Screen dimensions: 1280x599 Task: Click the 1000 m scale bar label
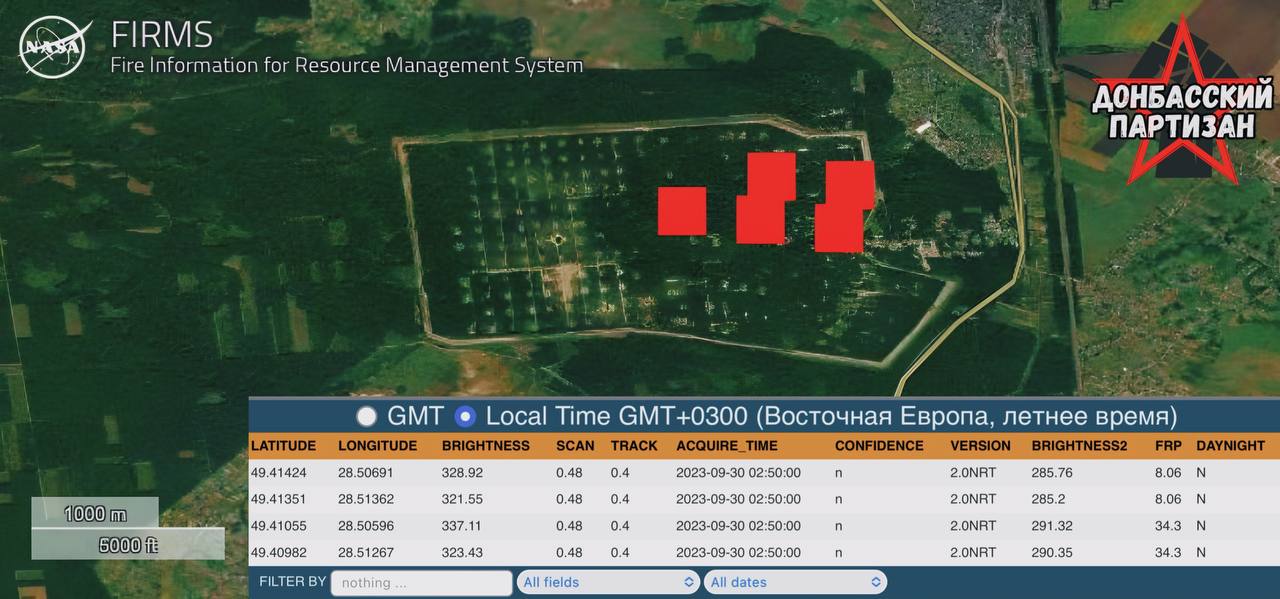coord(95,514)
